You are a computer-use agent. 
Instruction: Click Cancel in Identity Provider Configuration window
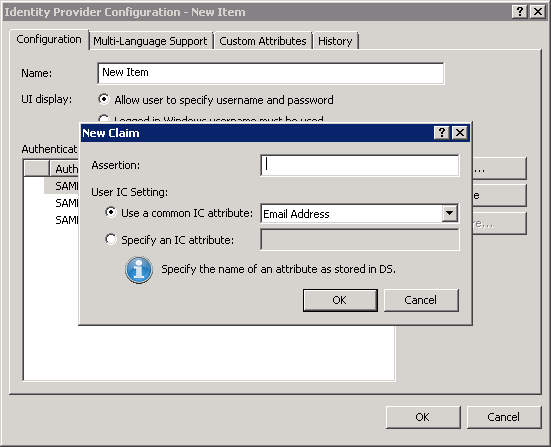click(504, 417)
